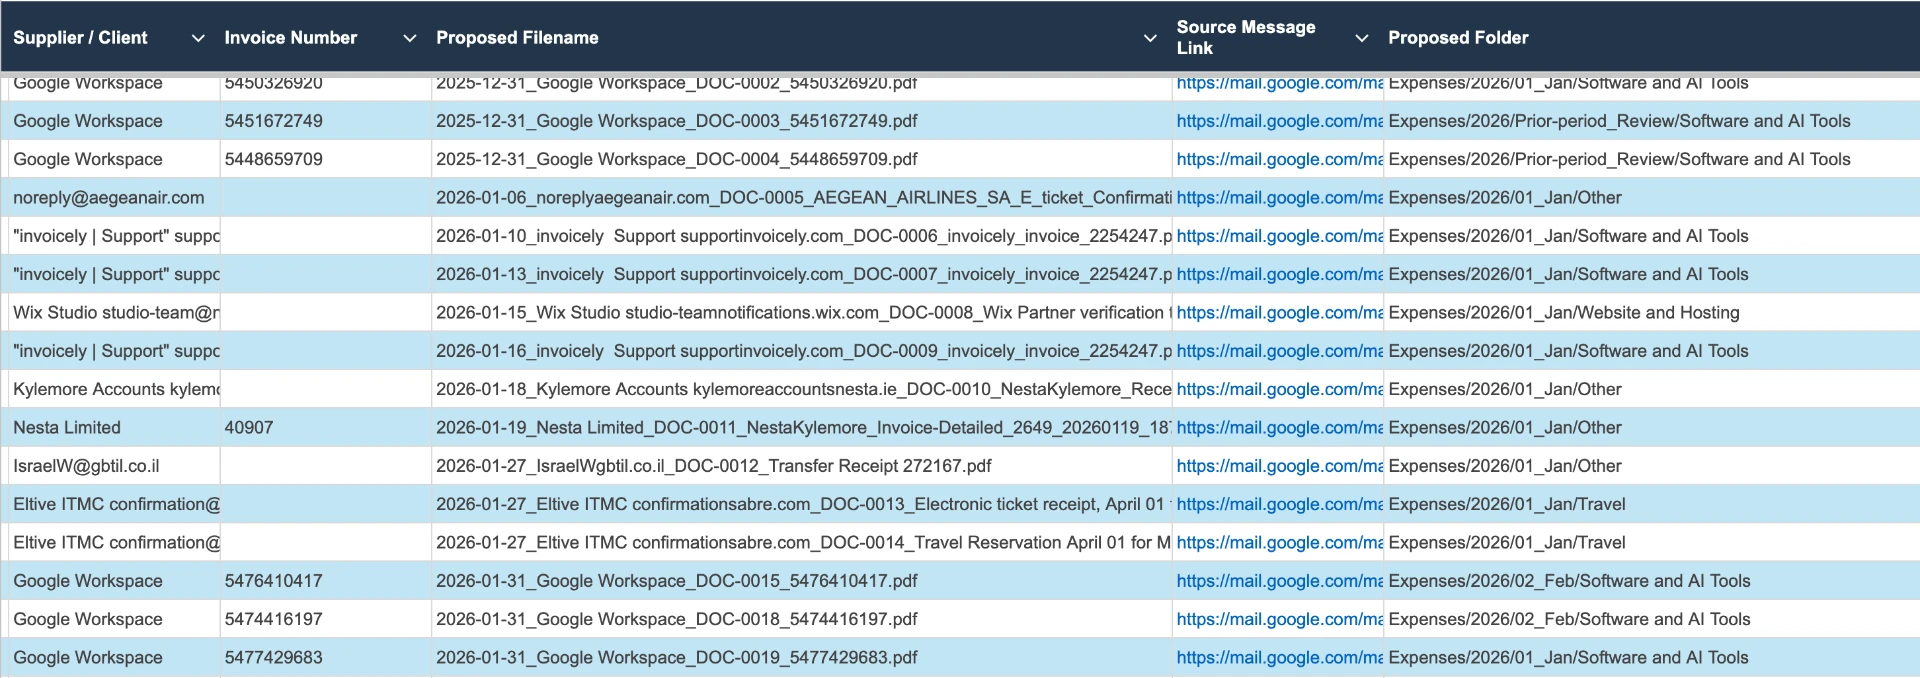The image size is (1920, 678).
Task: Open mail link for invoice 5448659709 row
Action: point(1279,159)
